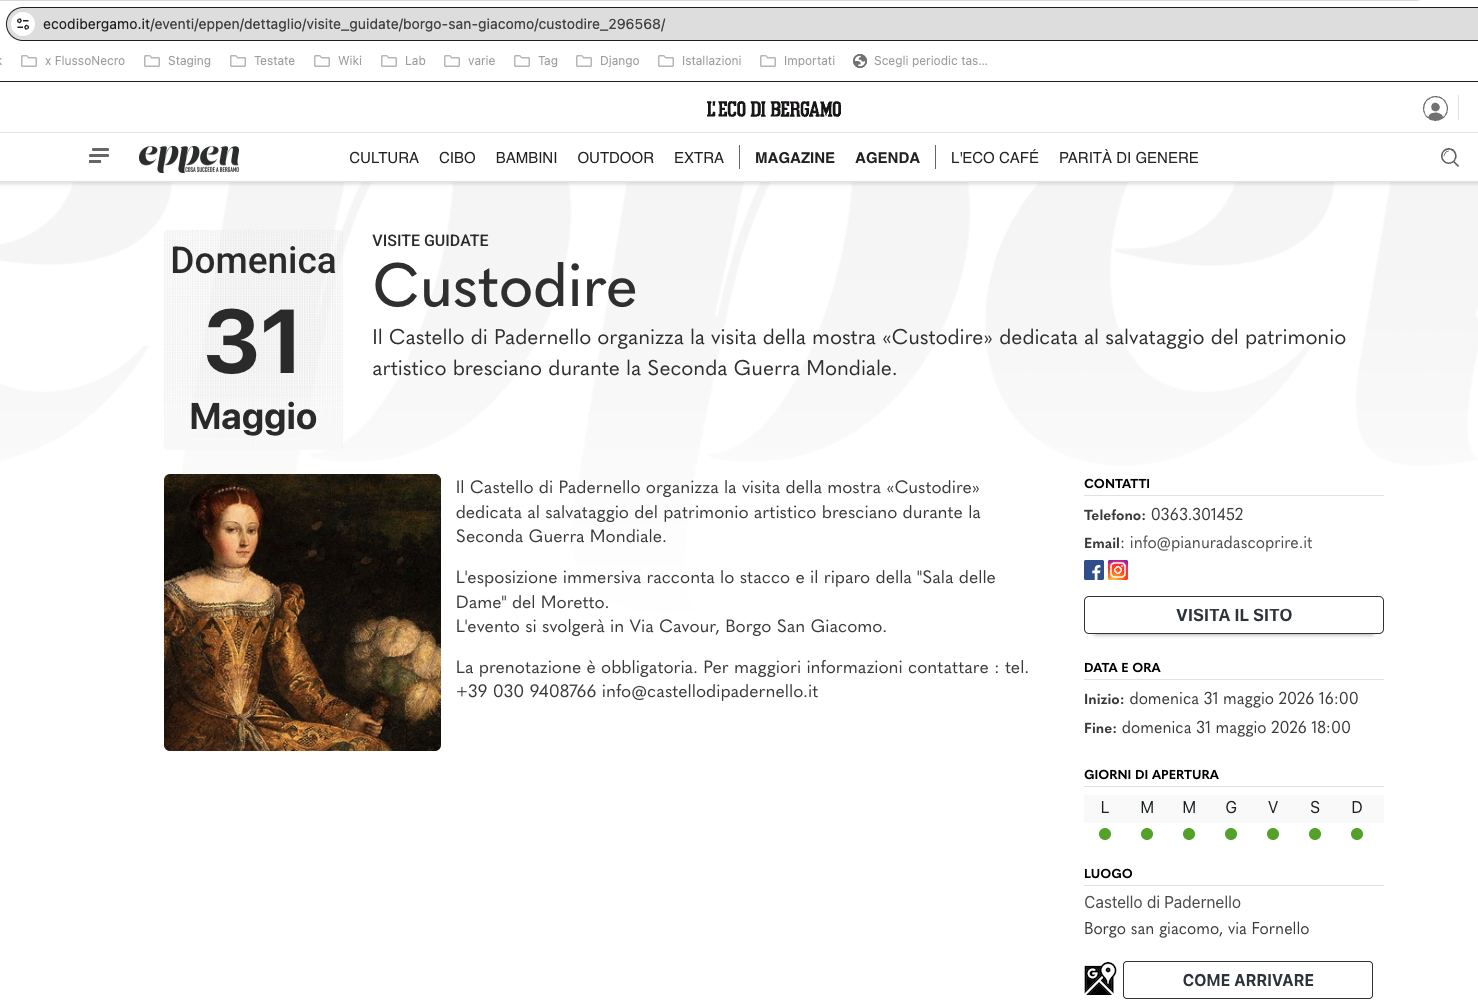The width and height of the screenshot is (1478, 1005).
Task: Click the Google Maps pin icon
Action: pyautogui.click(x=1100, y=979)
